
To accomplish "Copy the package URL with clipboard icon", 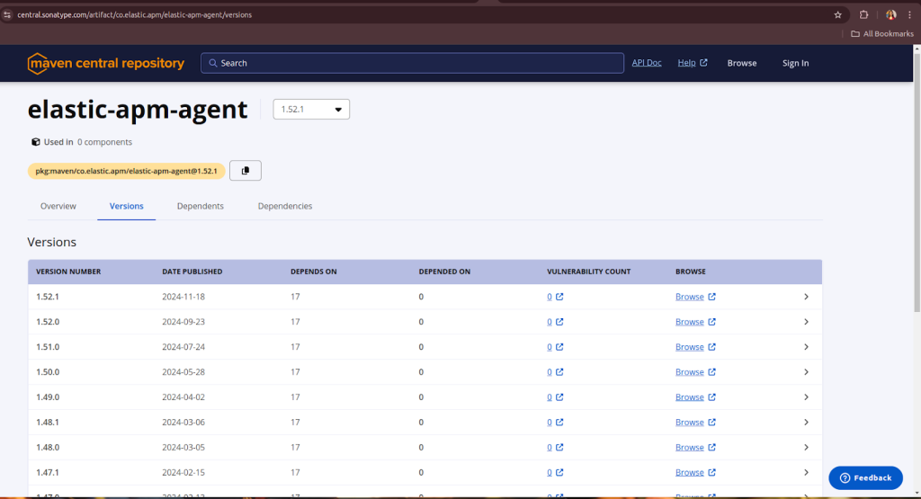I will click(x=245, y=171).
